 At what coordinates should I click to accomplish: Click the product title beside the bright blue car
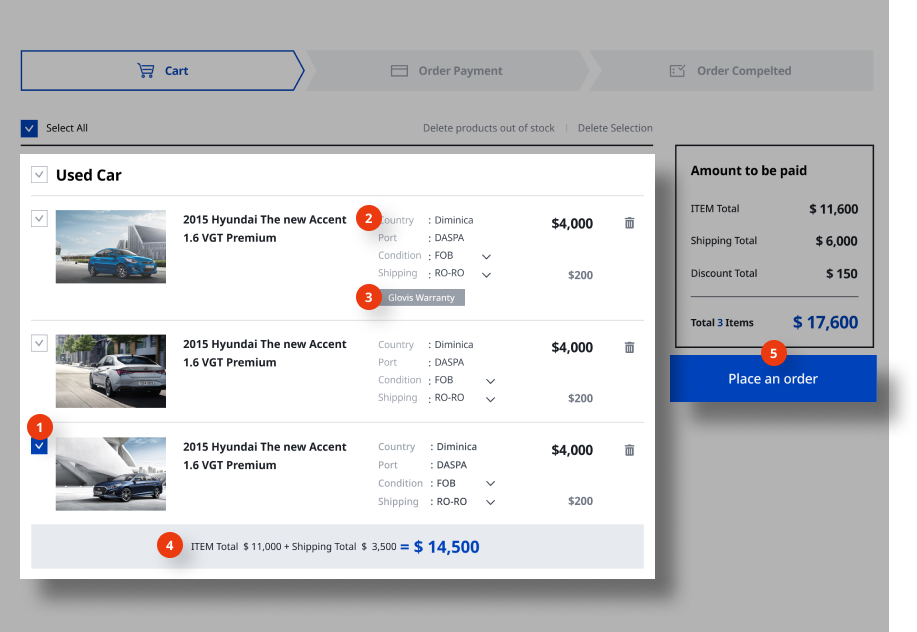point(264,229)
